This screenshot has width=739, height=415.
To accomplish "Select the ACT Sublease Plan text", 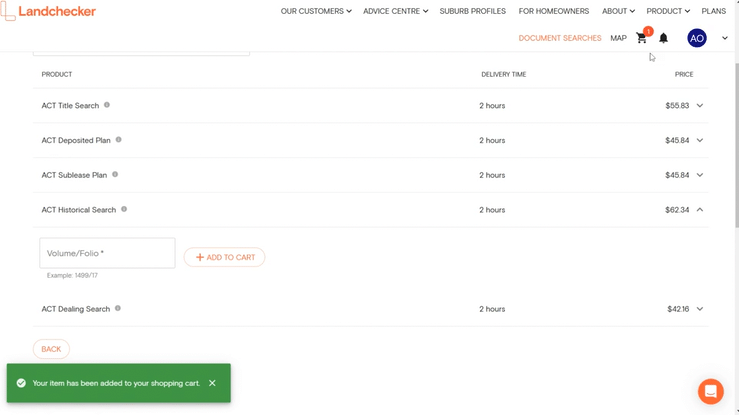I will pos(74,175).
